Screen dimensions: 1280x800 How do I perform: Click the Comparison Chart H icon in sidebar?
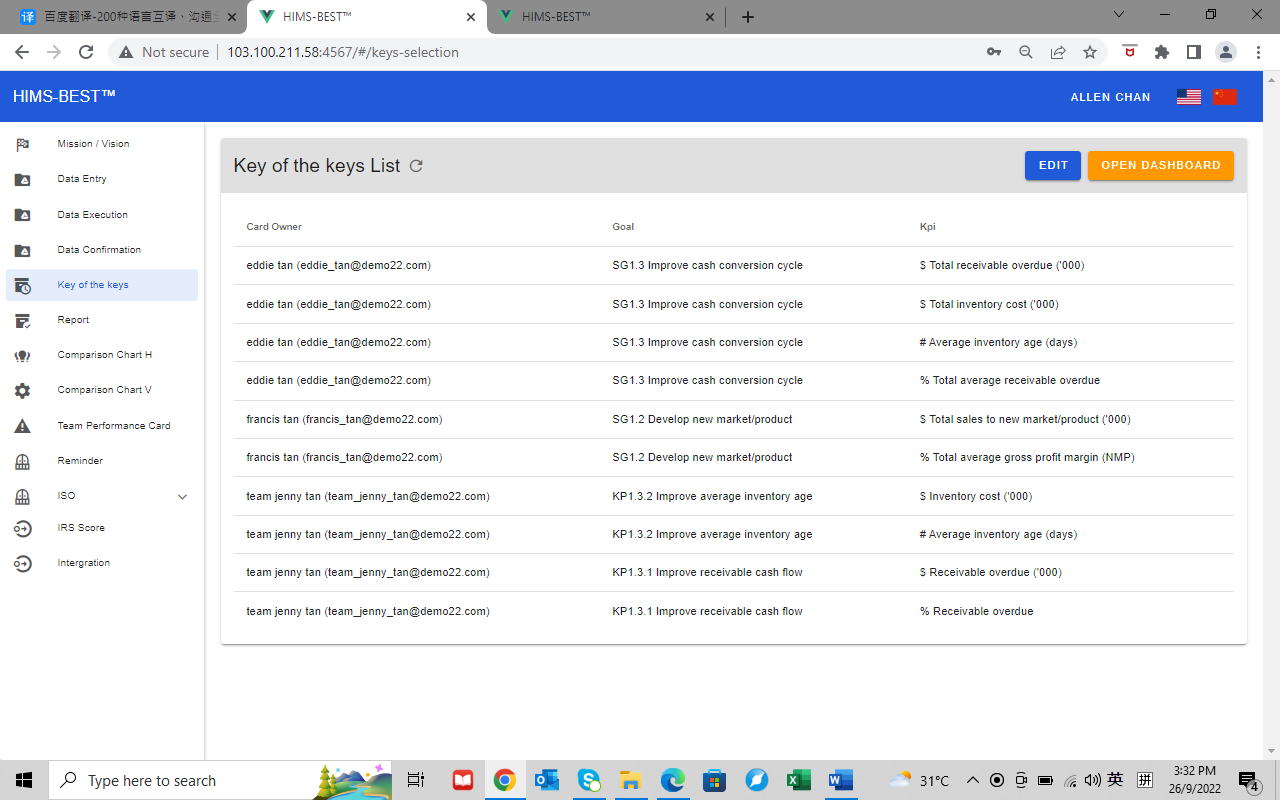[22, 356]
